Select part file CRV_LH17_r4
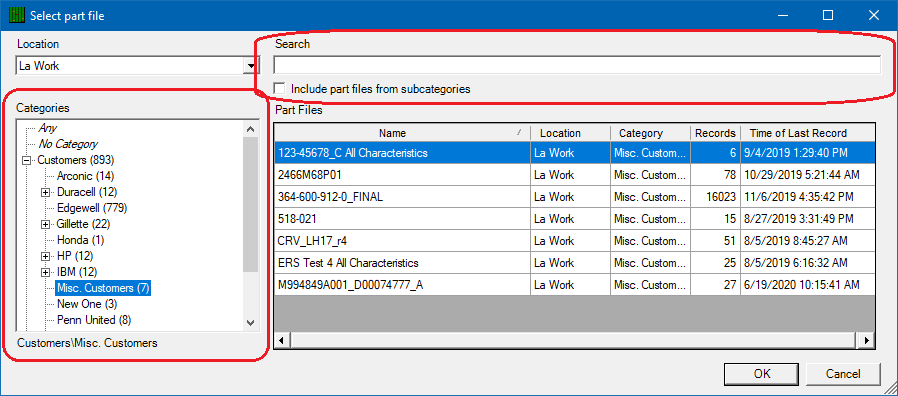 click(x=313, y=241)
